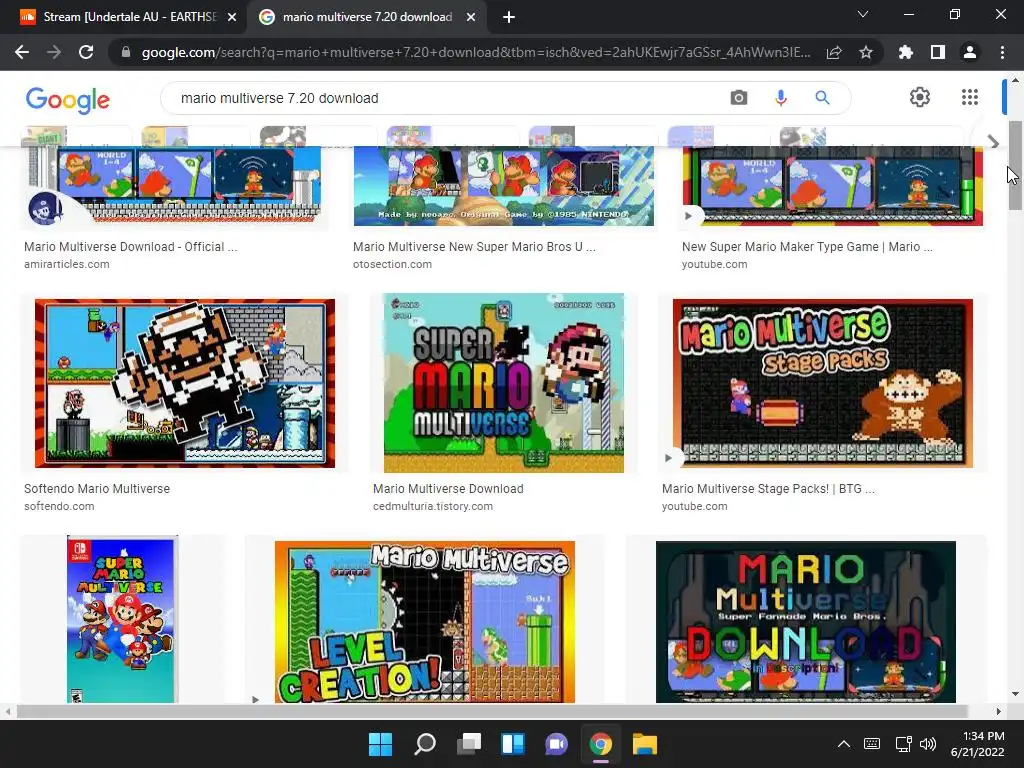
Task: Advance the filter chips with right chevron
Action: click(993, 142)
